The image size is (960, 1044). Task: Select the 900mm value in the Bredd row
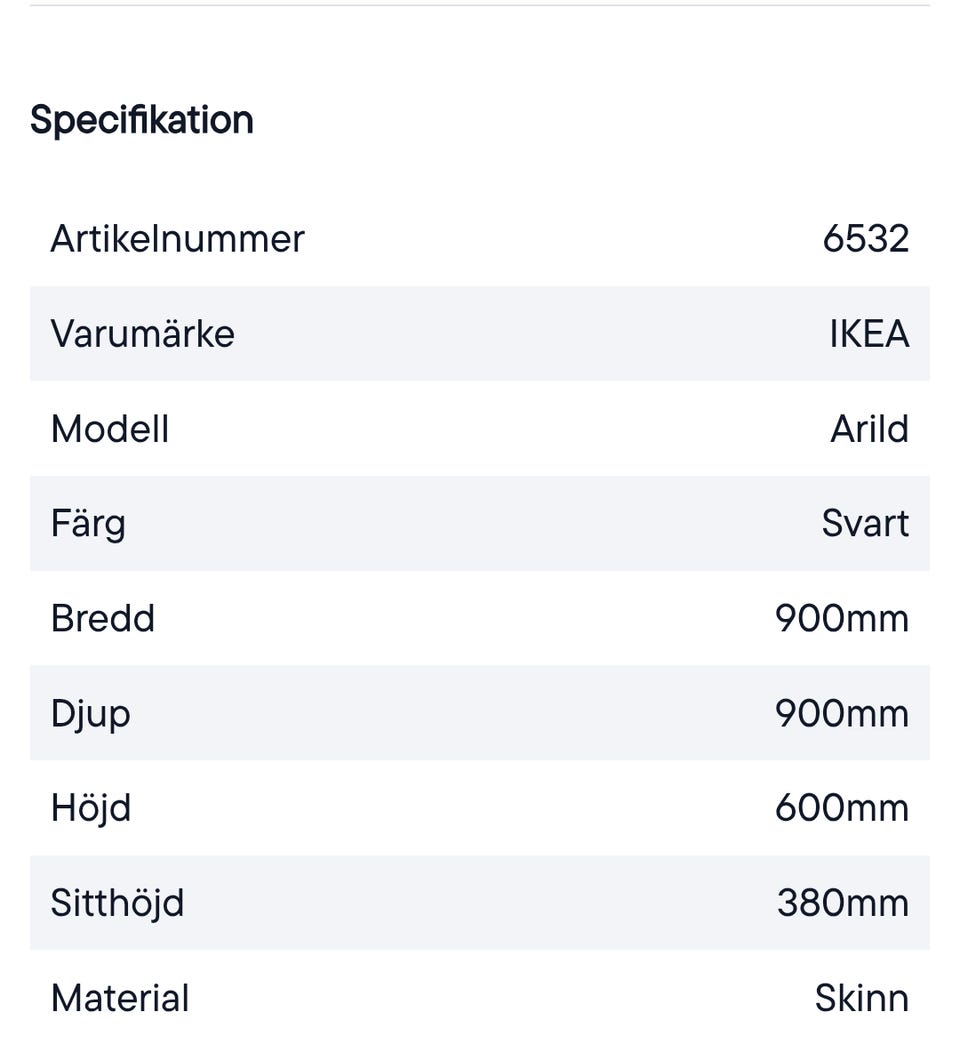pos(841,619)
